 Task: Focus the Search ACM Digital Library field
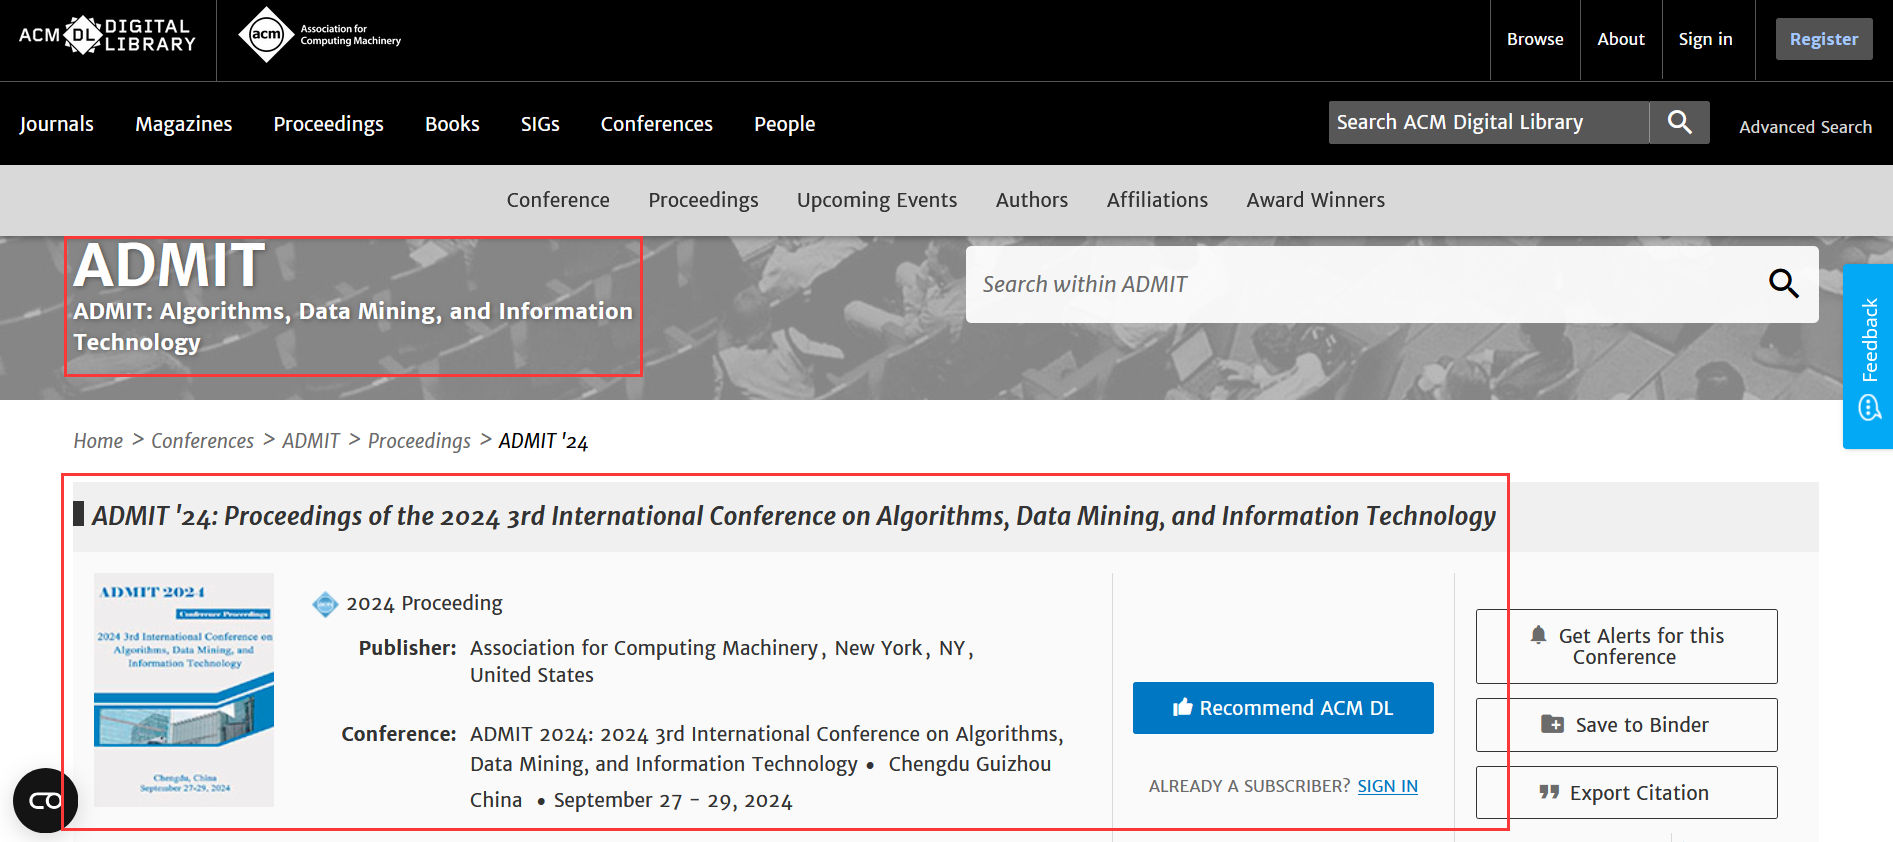(x=1487, y=123)
